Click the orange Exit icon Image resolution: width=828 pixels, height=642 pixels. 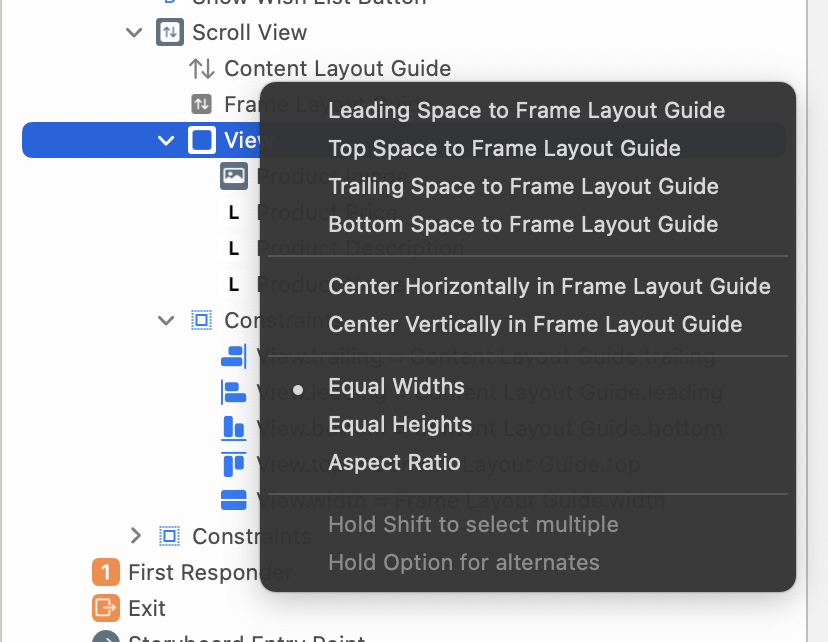coord(106,608)
